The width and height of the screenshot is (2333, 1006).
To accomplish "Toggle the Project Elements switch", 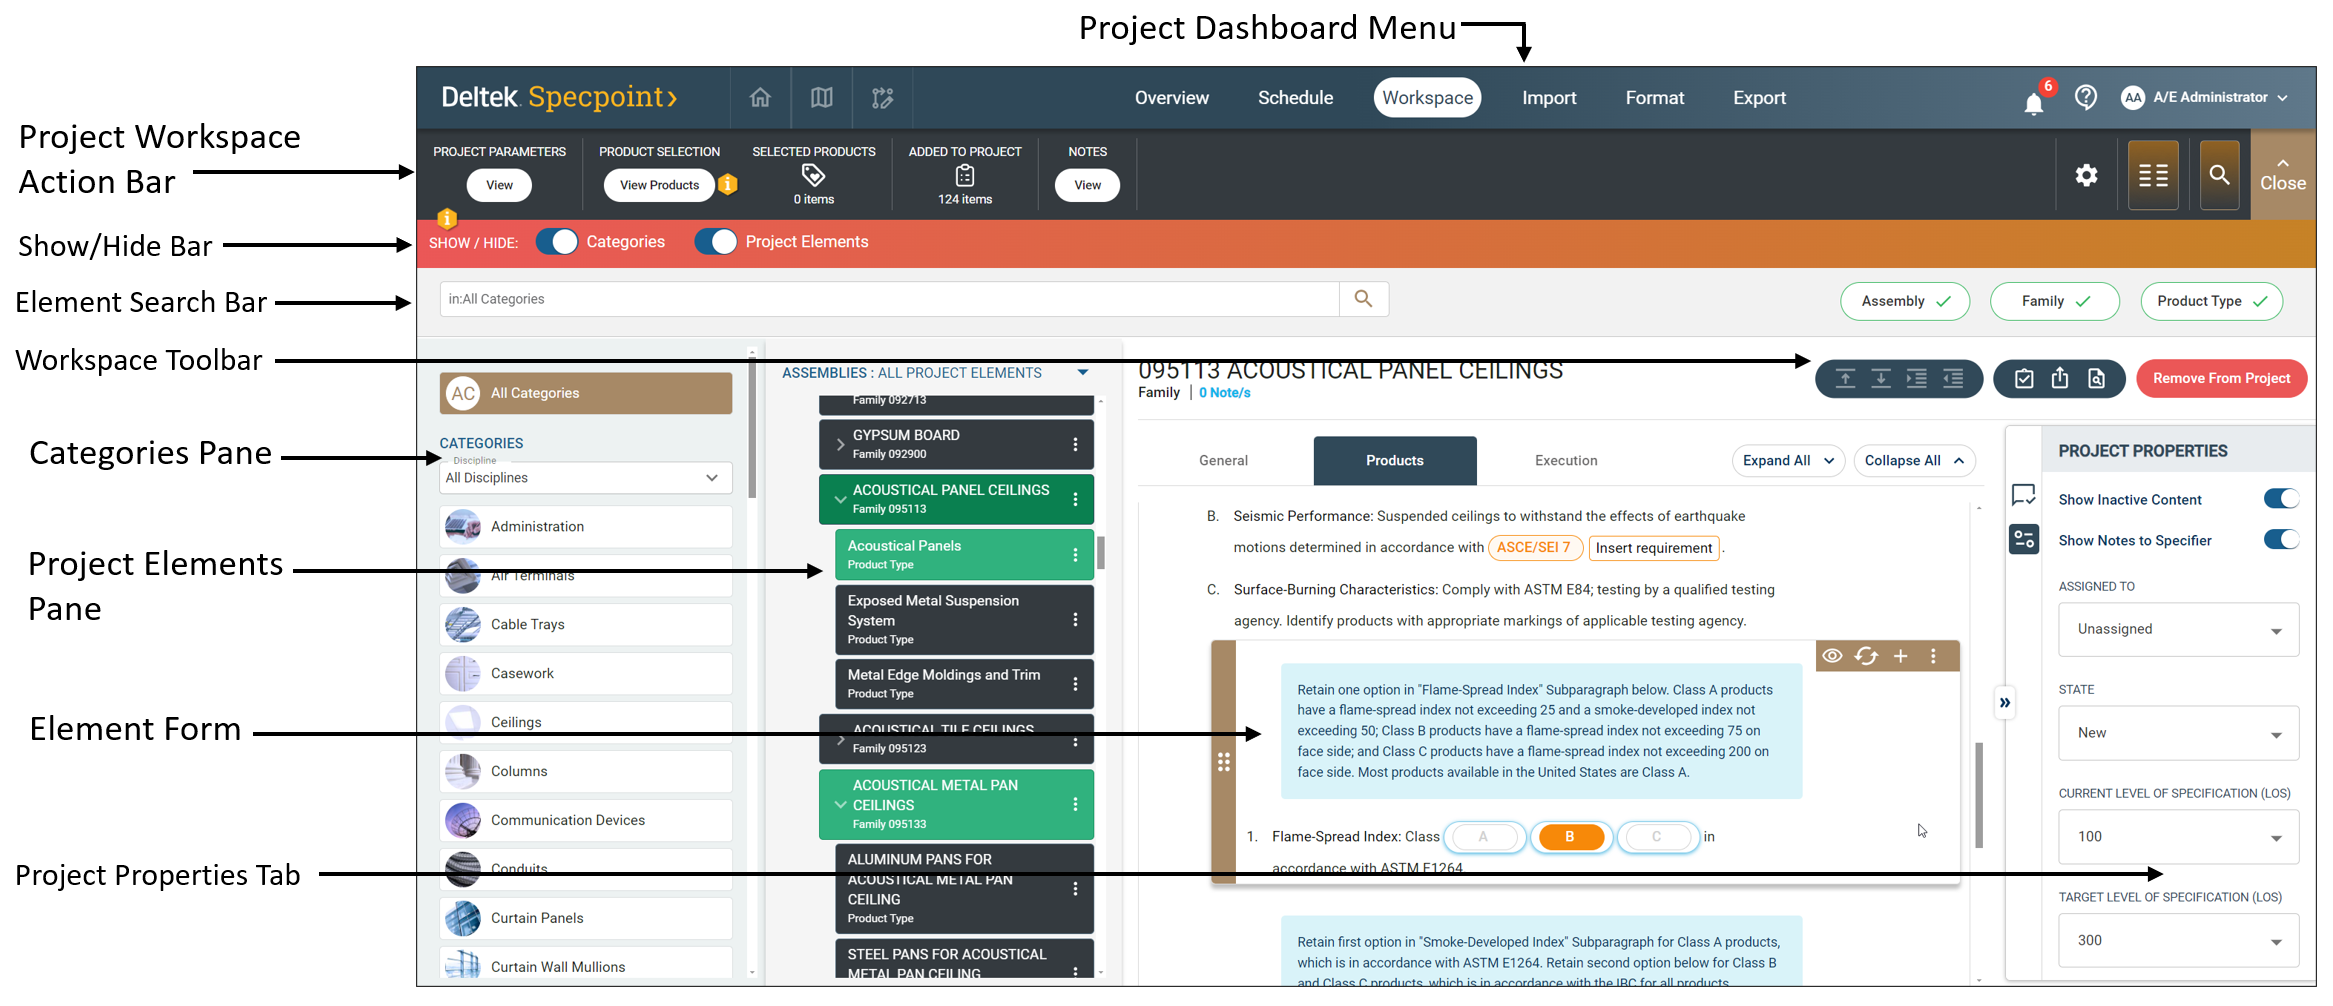I will click(x=716, y=242).
